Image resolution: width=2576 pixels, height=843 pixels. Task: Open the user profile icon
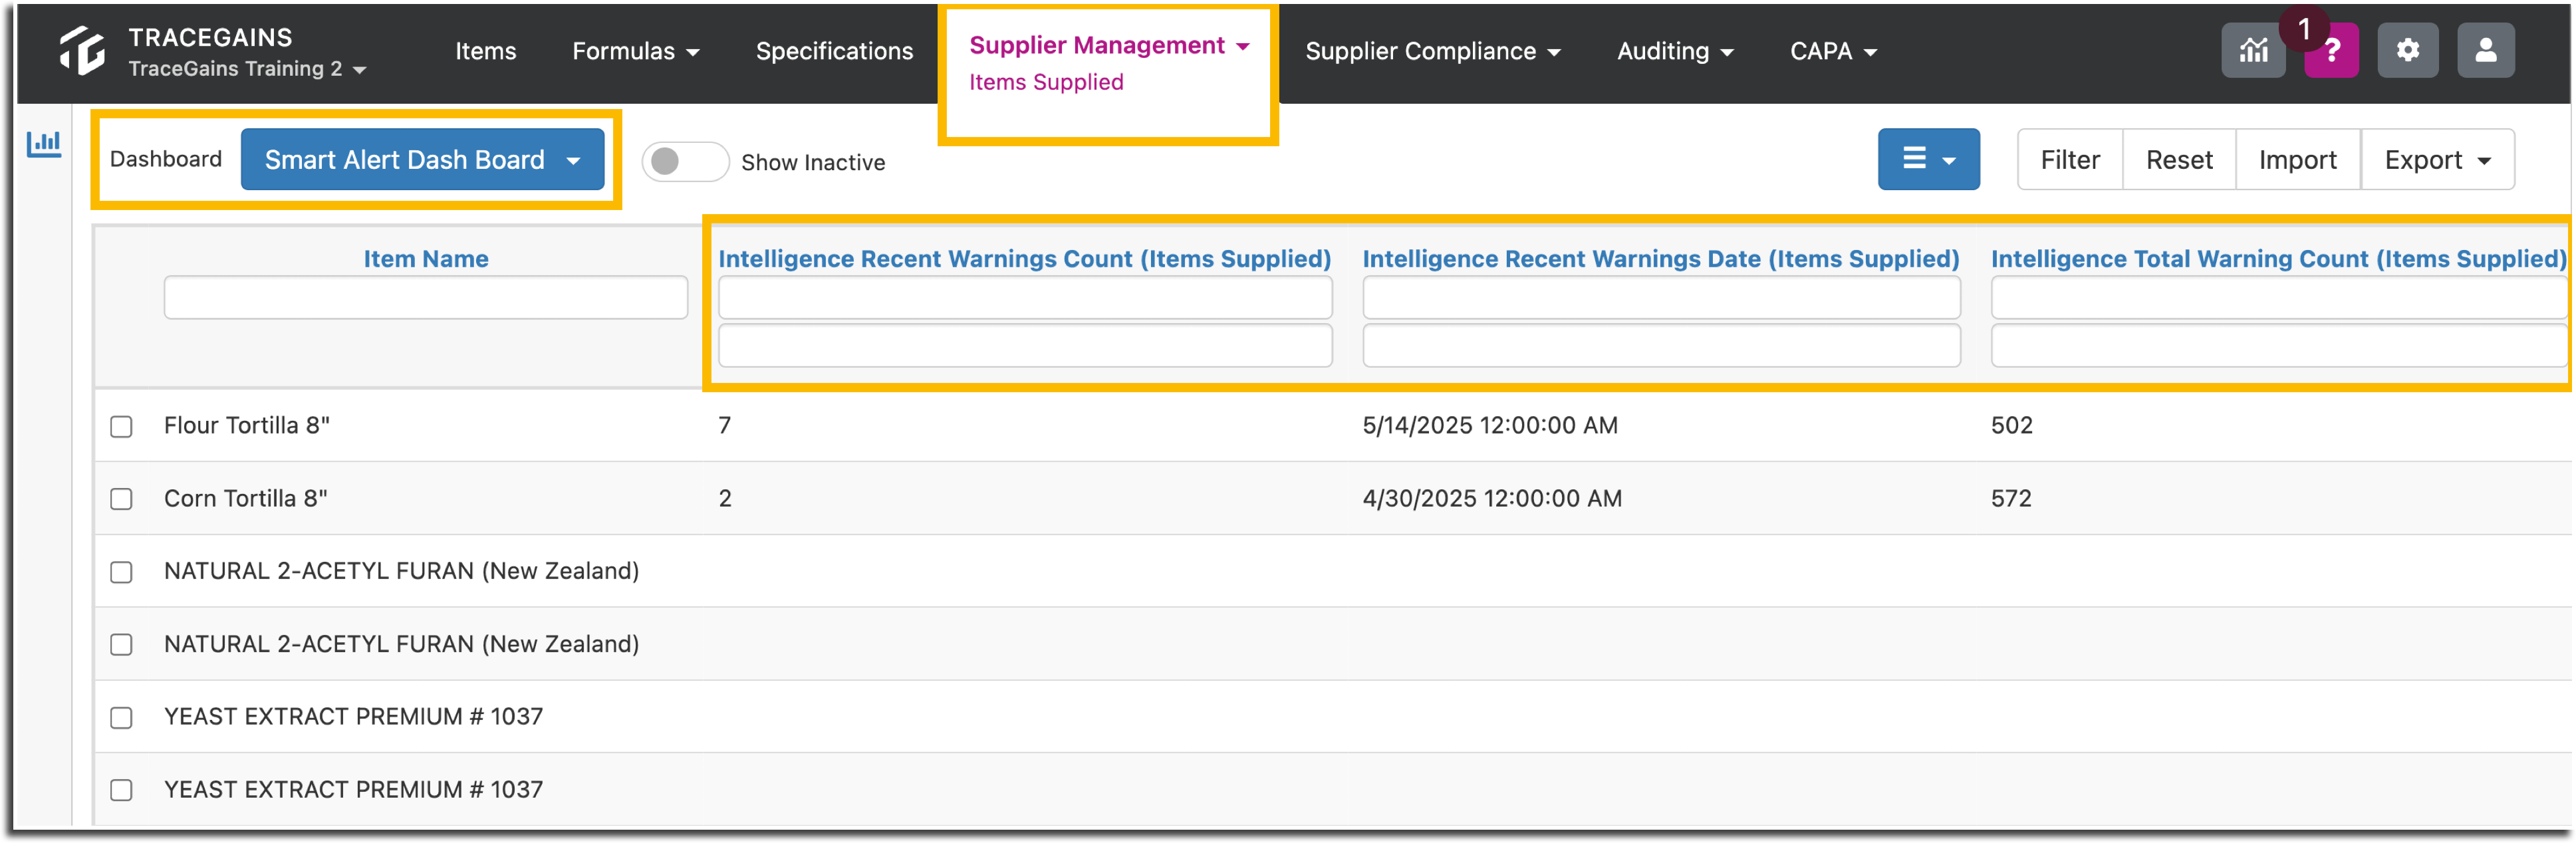2486,51
